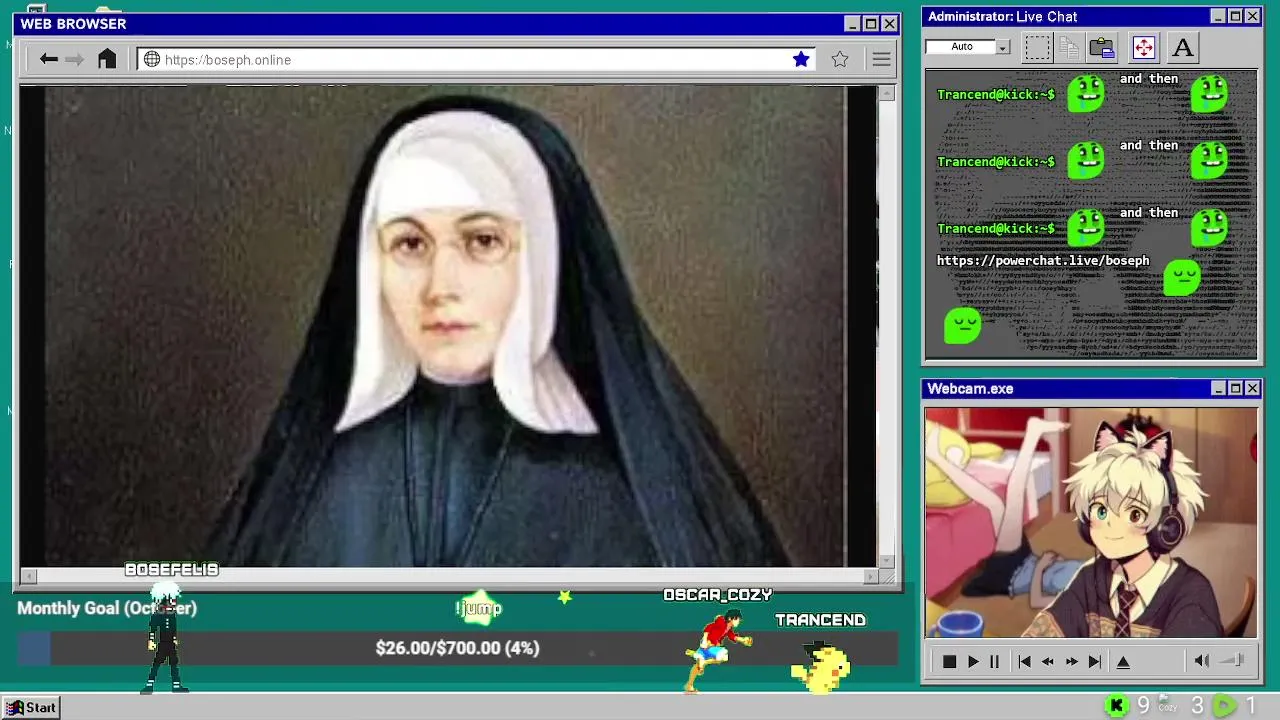Adjust the Webcam.exe volume slider
This screenshot has width=1280, height=720.
coord(1232,660)
